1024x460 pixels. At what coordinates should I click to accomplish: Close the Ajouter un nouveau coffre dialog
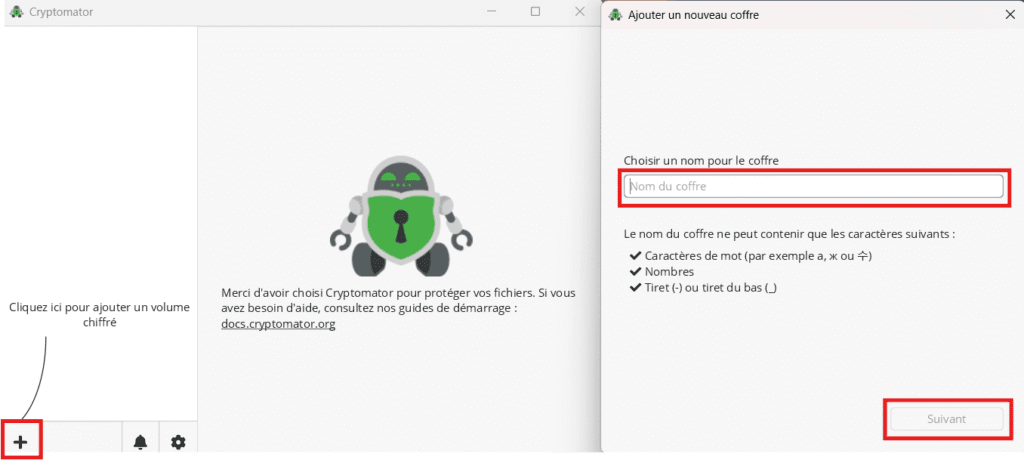1010,14
